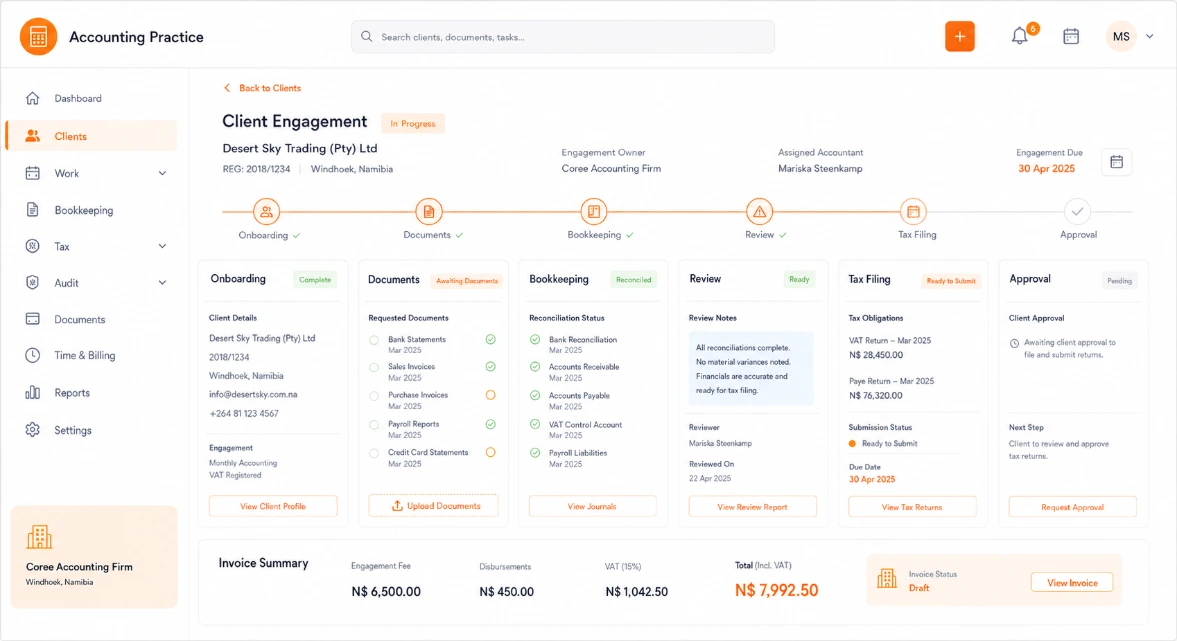
Task: Click the Upload Documents button
Action: coord(433,506)
